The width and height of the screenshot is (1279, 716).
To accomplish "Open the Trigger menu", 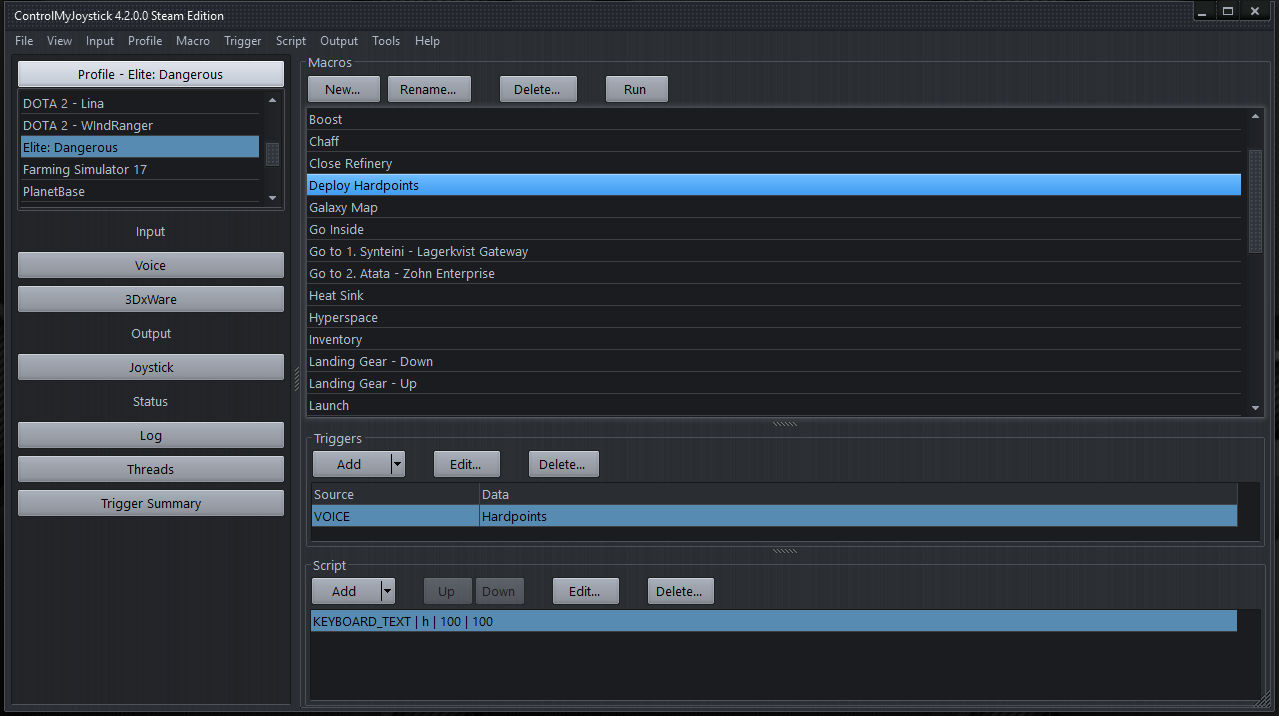I will click(242, 41).
